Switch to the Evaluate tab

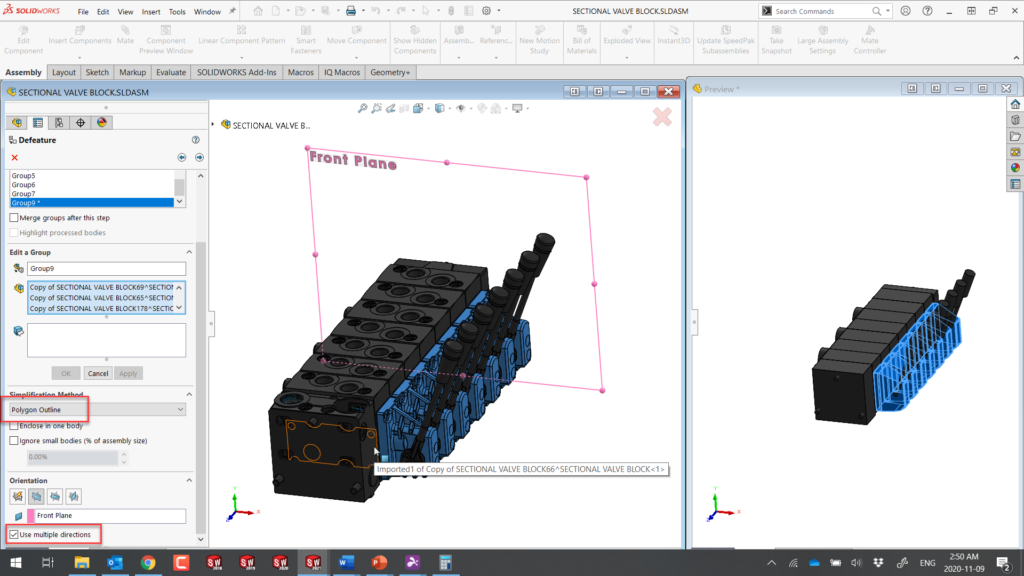point(171,72)
